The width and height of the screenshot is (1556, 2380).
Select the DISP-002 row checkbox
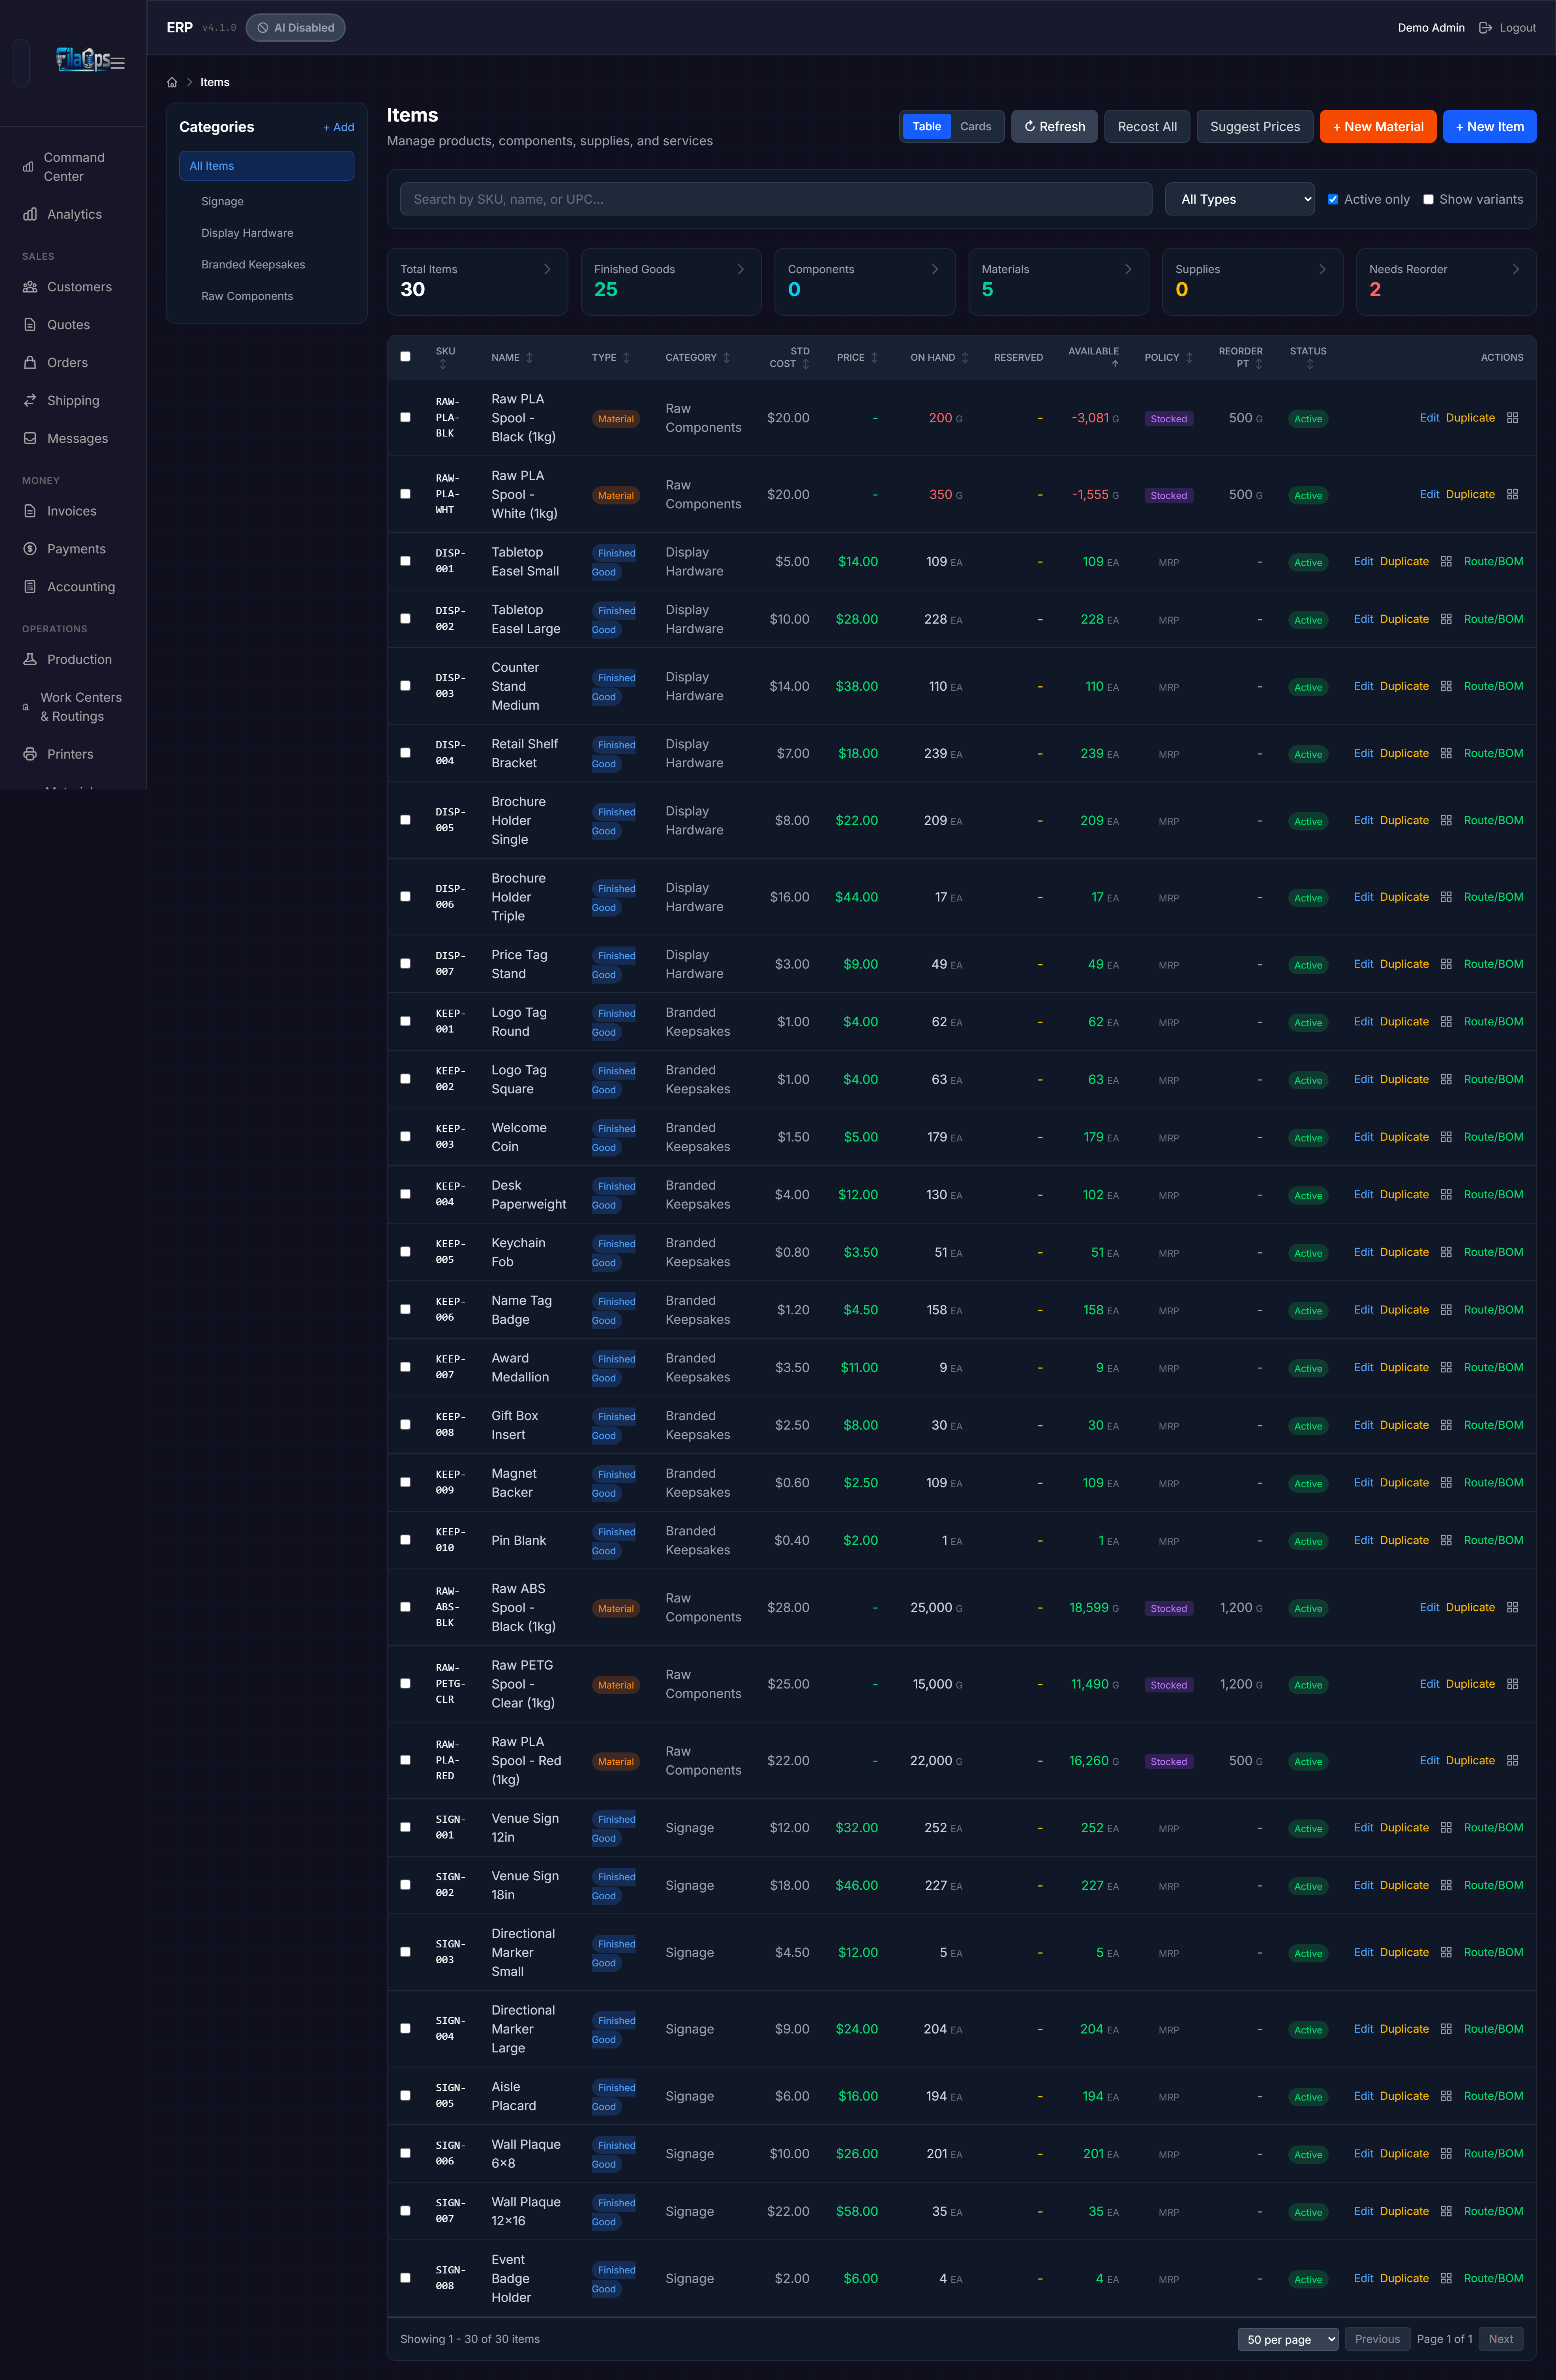pyautogui.click(x=405, y=619)
